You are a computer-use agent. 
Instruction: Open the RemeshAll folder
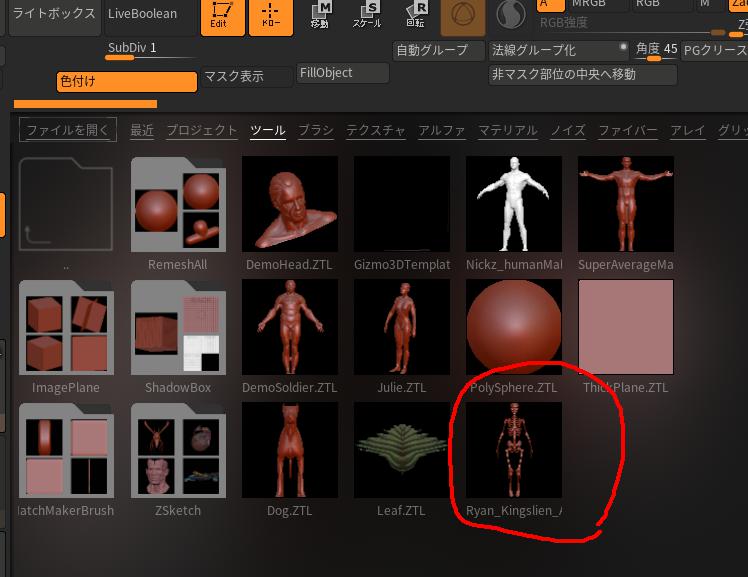pyautogui.click(x=178, y=205)
